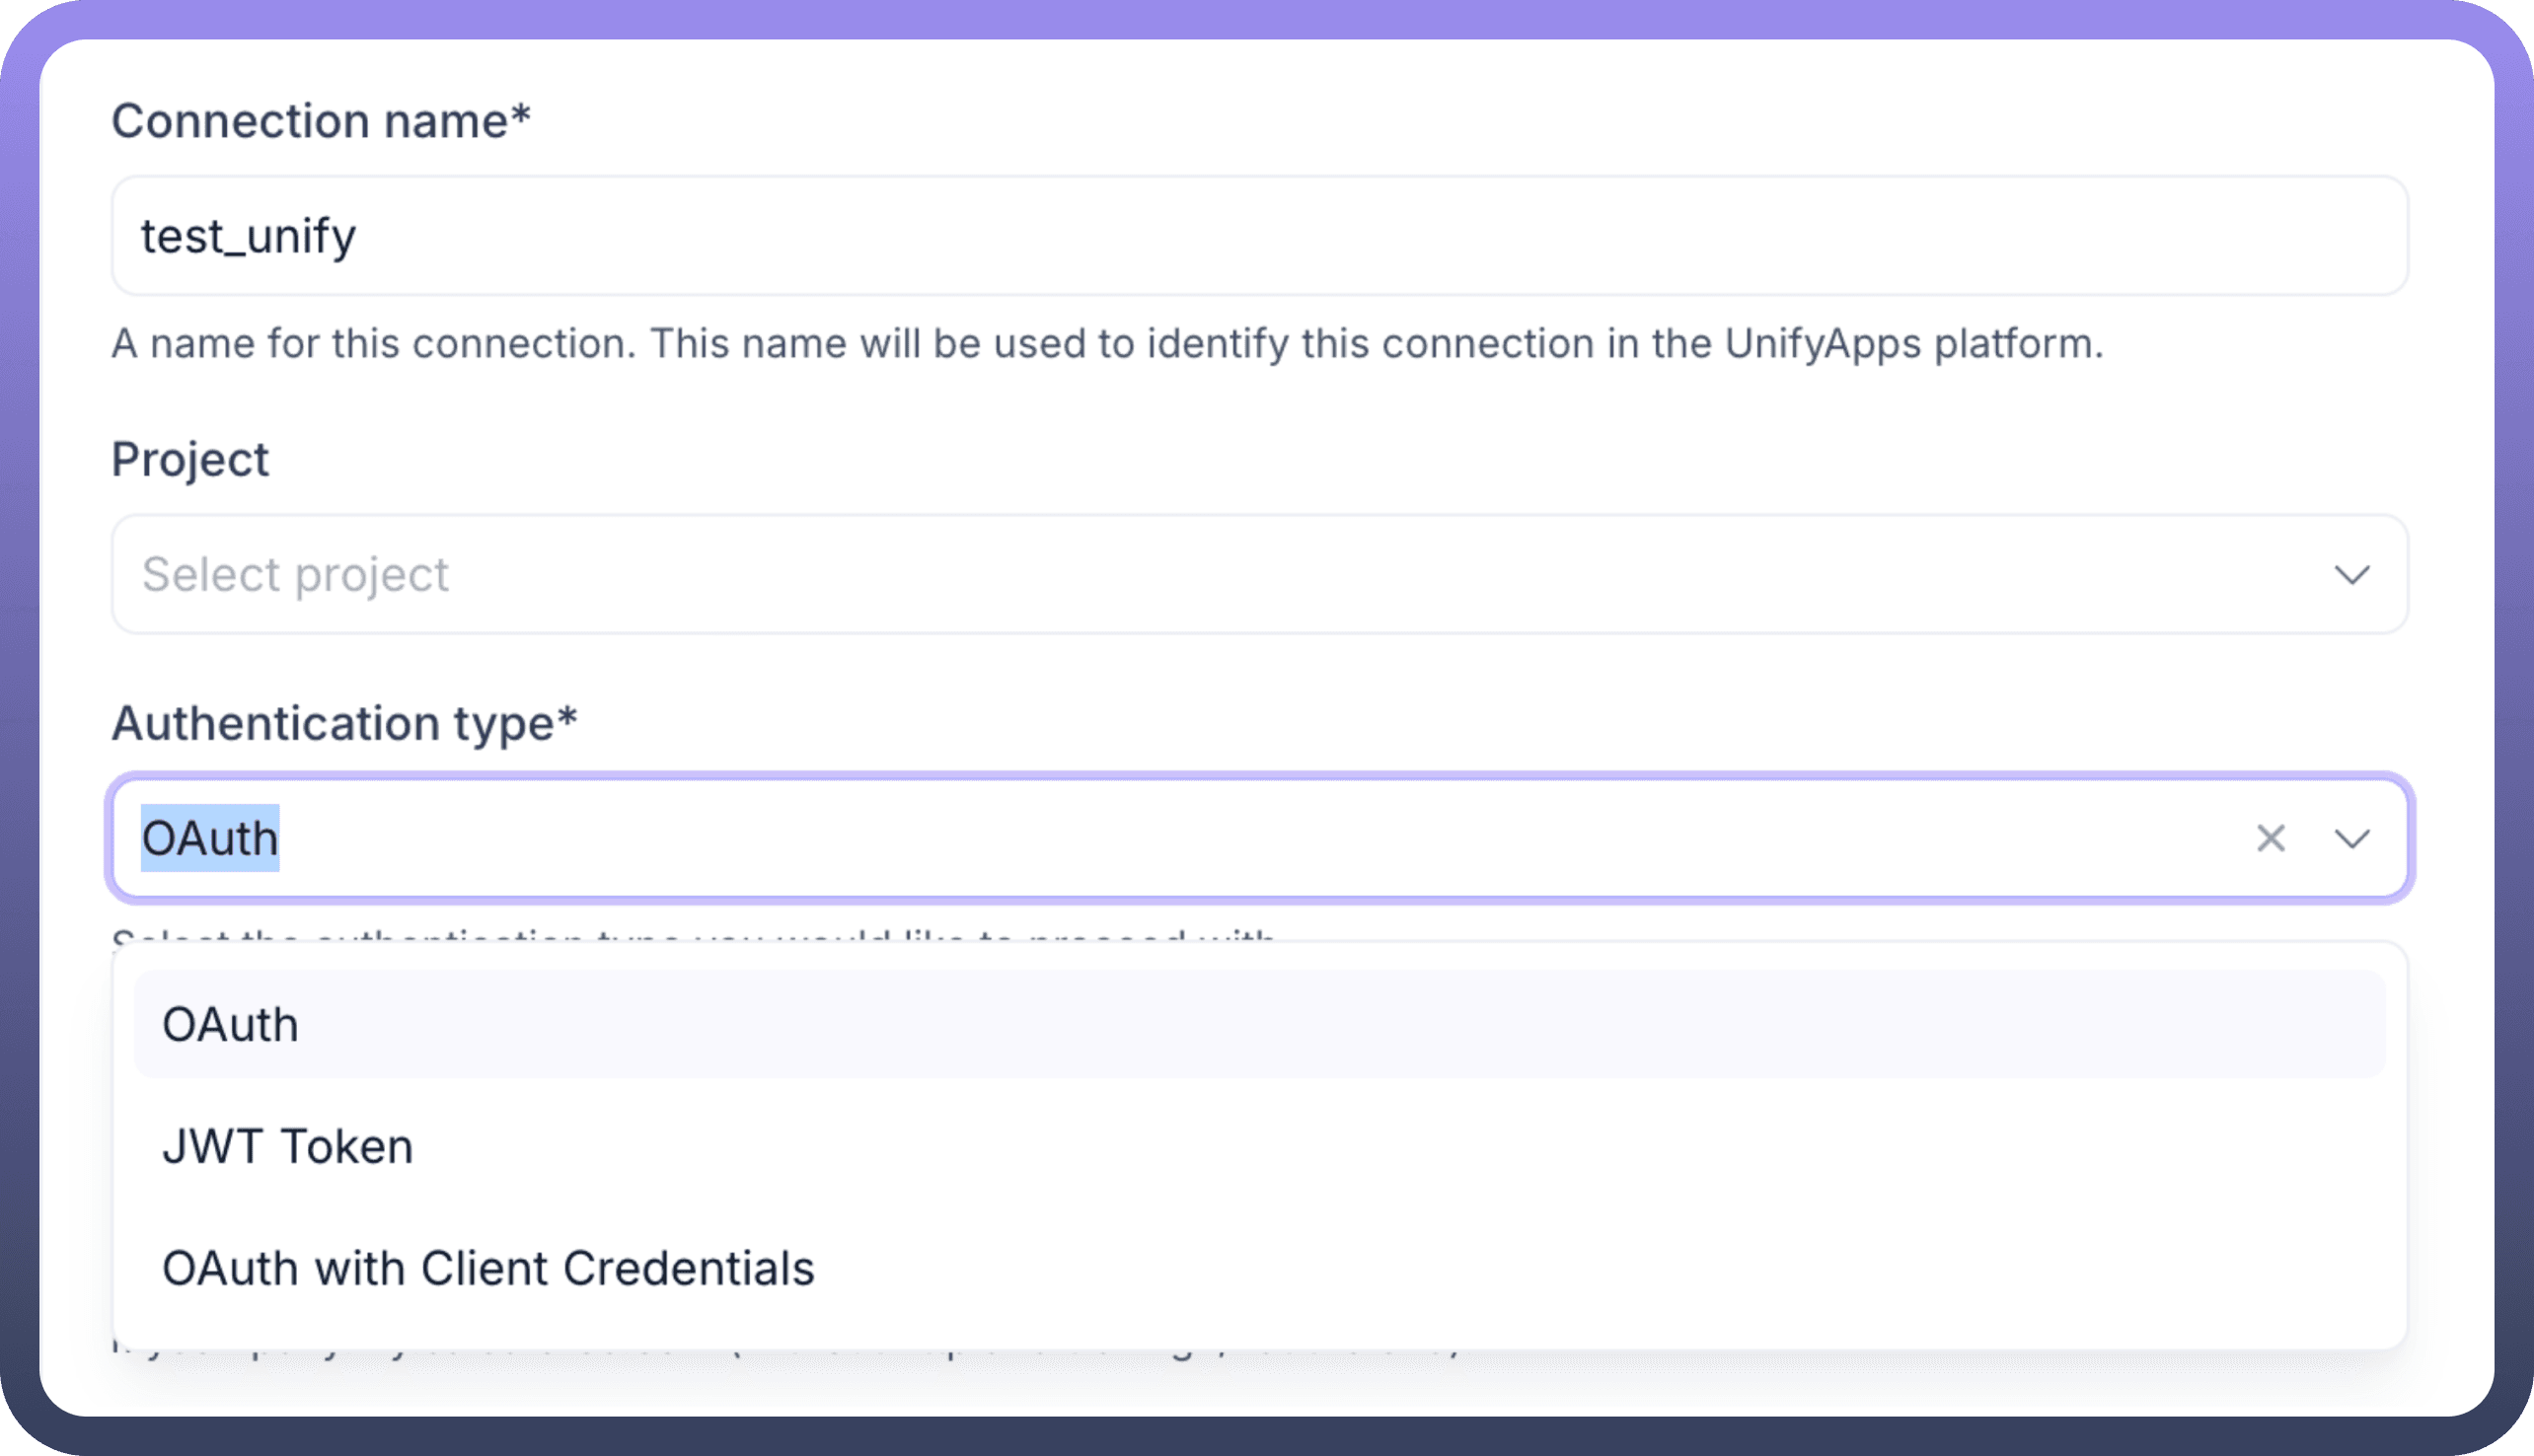Click the Authentication type label
This screenshot has width=2534, height=1456.
coord(332,723)
